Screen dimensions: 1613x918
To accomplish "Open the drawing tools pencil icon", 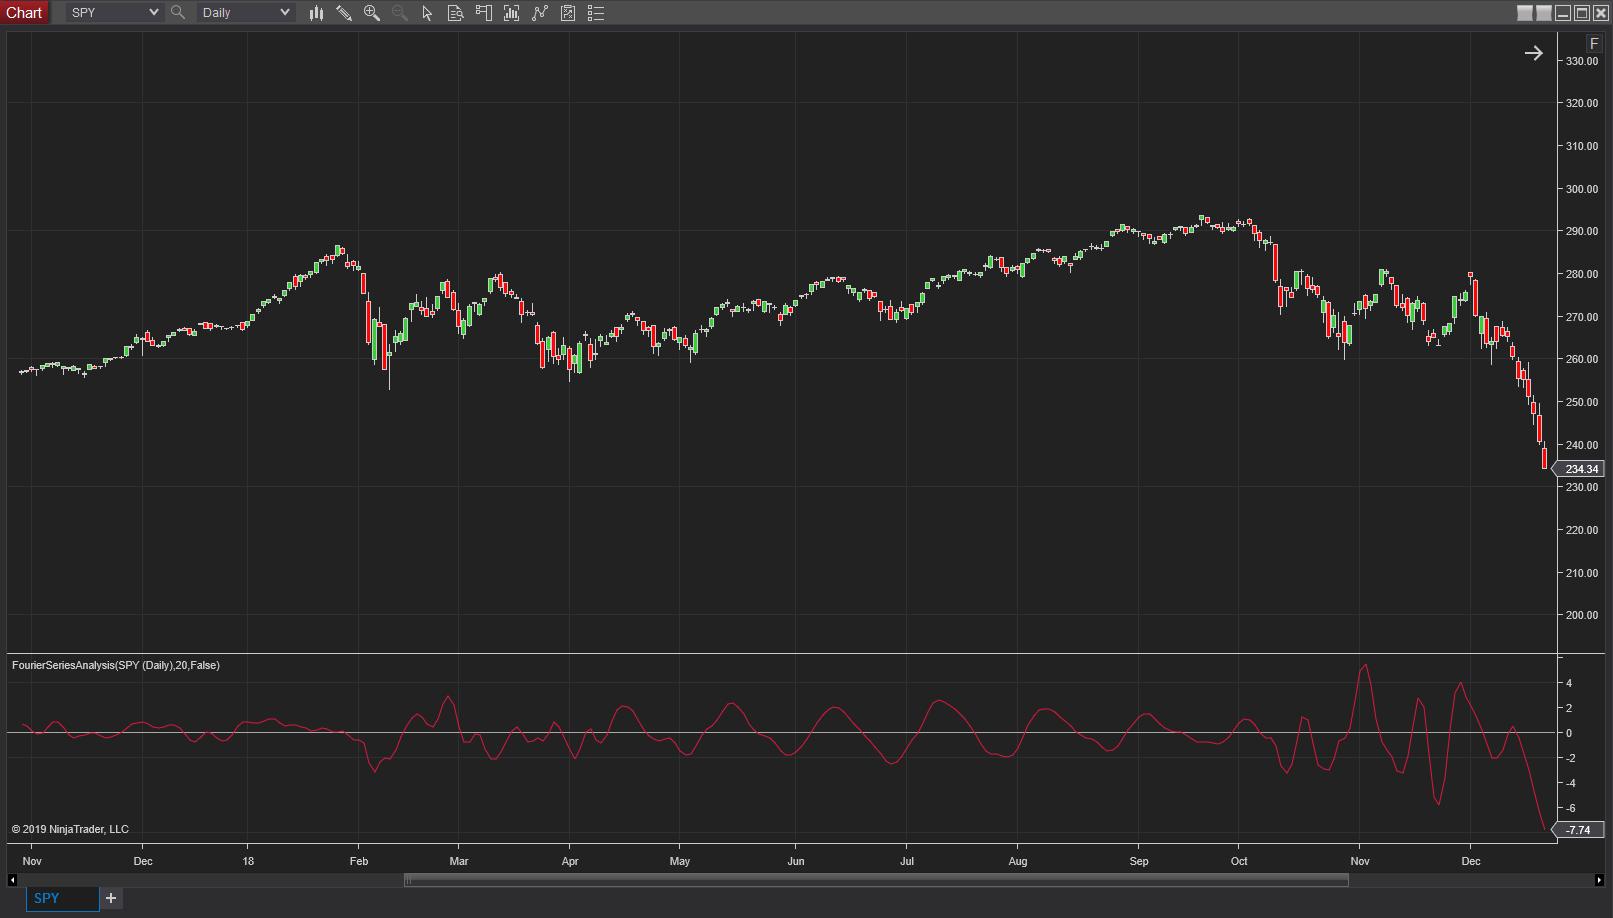I will (344, 13).
